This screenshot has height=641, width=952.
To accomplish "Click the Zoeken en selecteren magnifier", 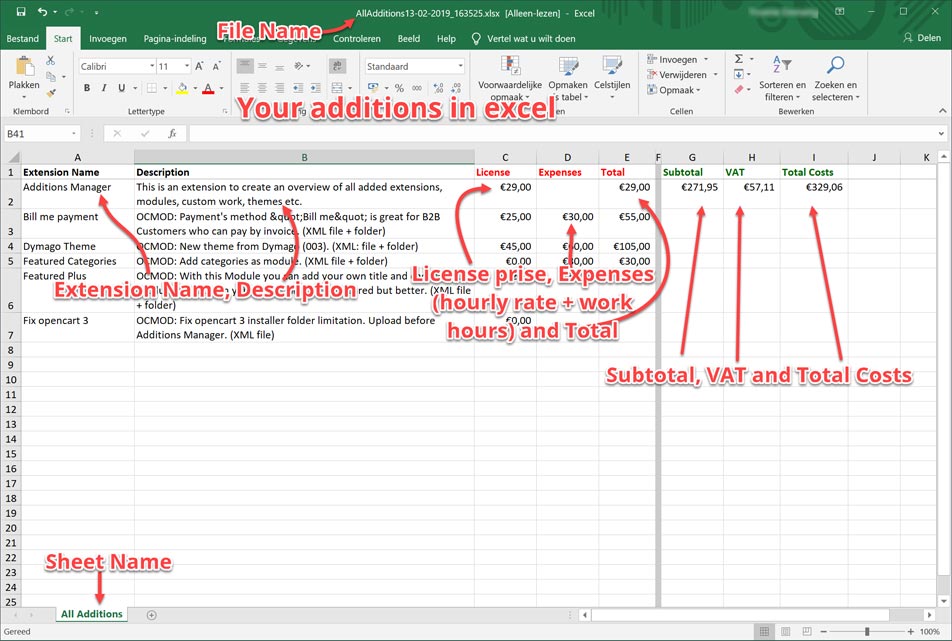I will (x=835, y=64).
